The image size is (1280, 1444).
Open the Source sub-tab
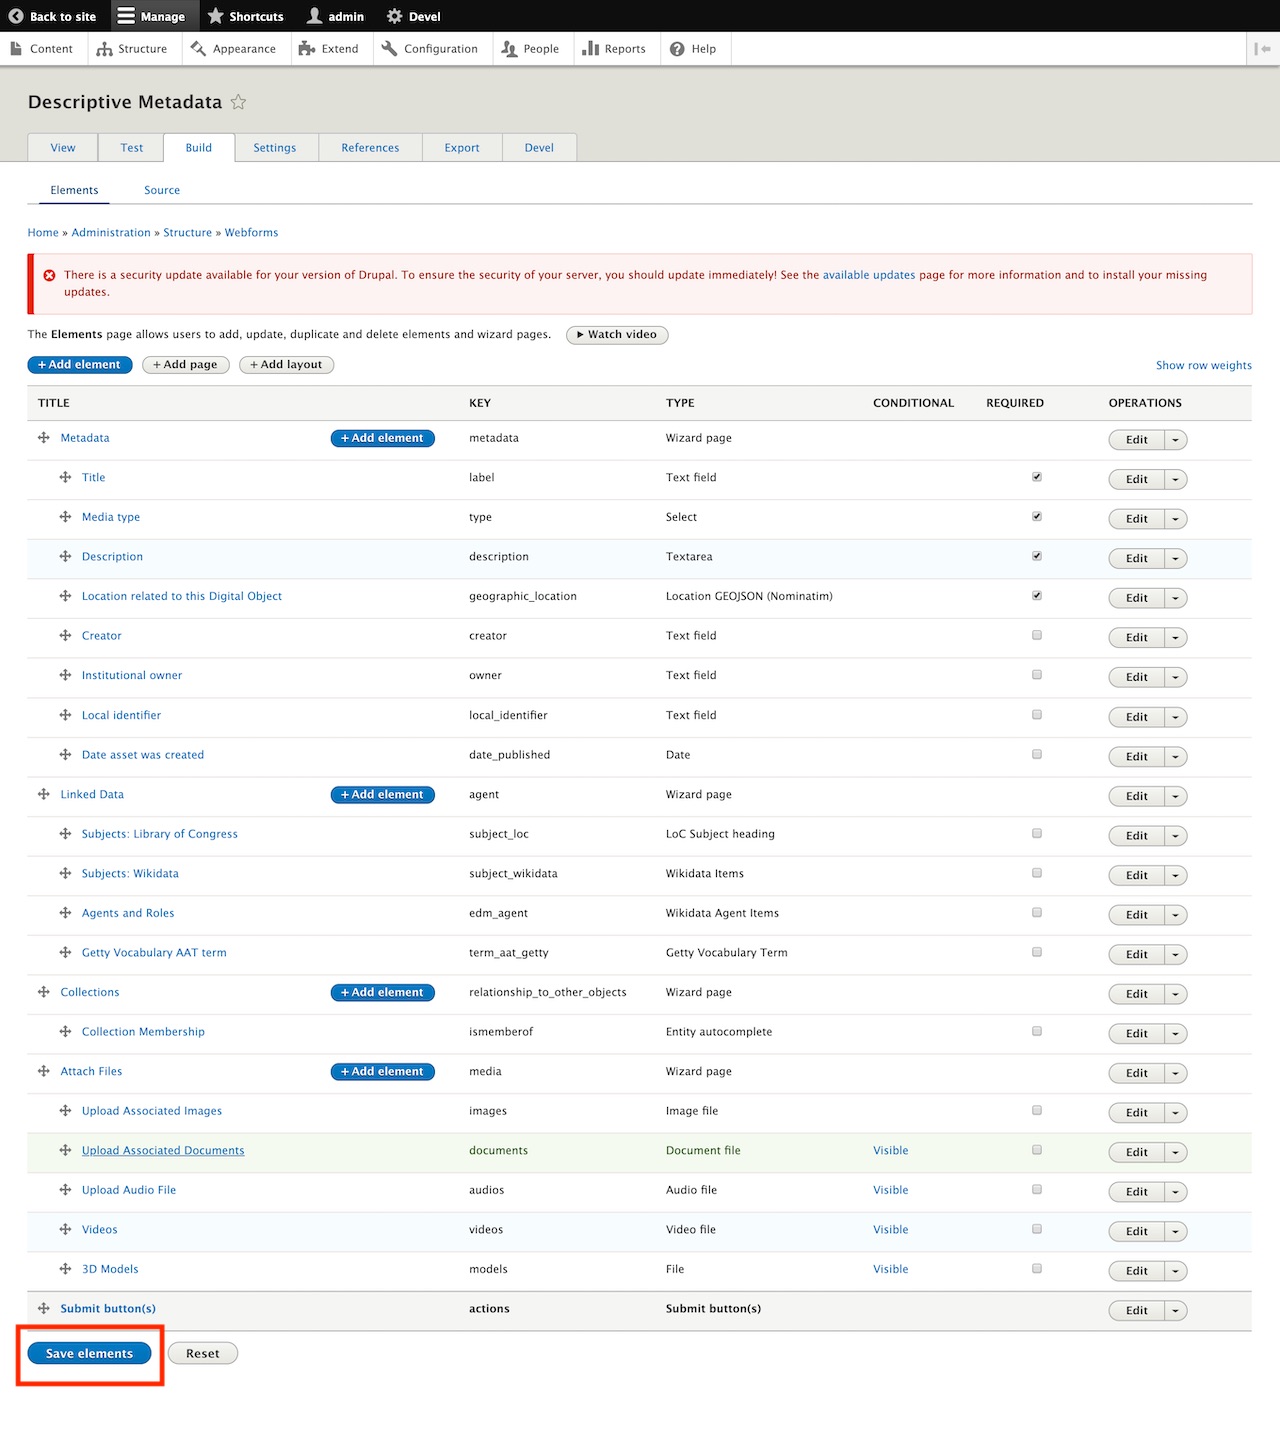(162, 190)
